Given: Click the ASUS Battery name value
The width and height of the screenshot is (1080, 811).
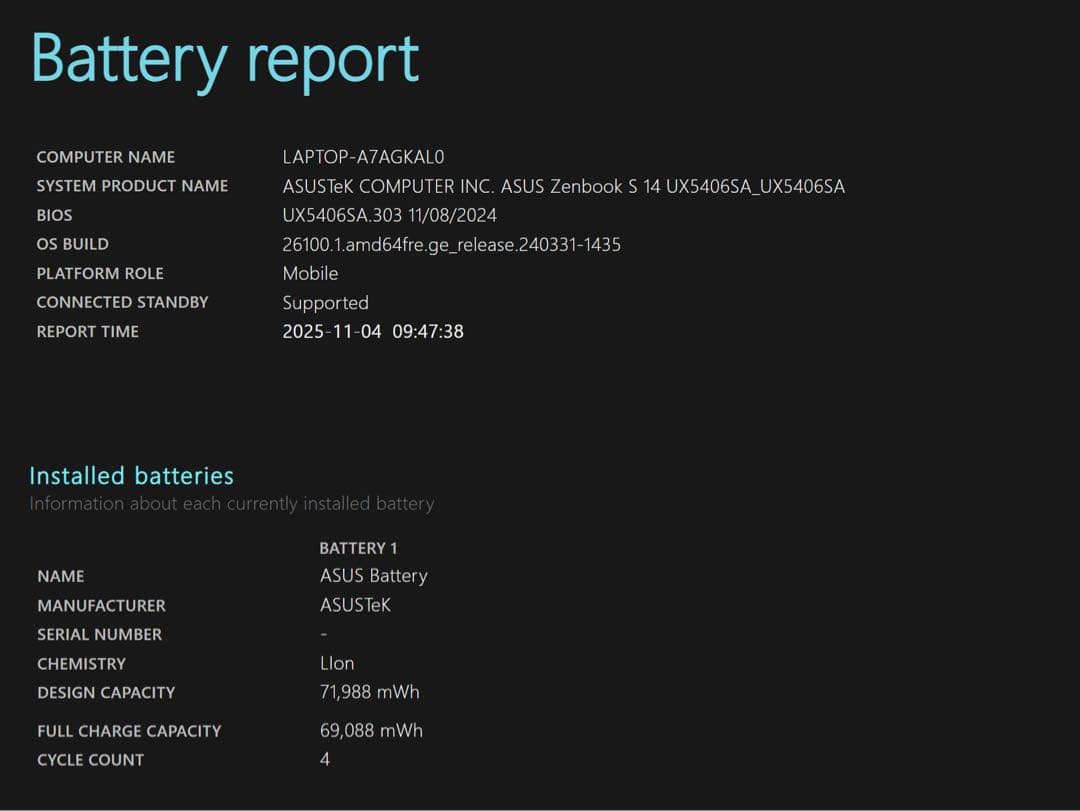Looking at the screenshot, I should [x=373, y=576].
